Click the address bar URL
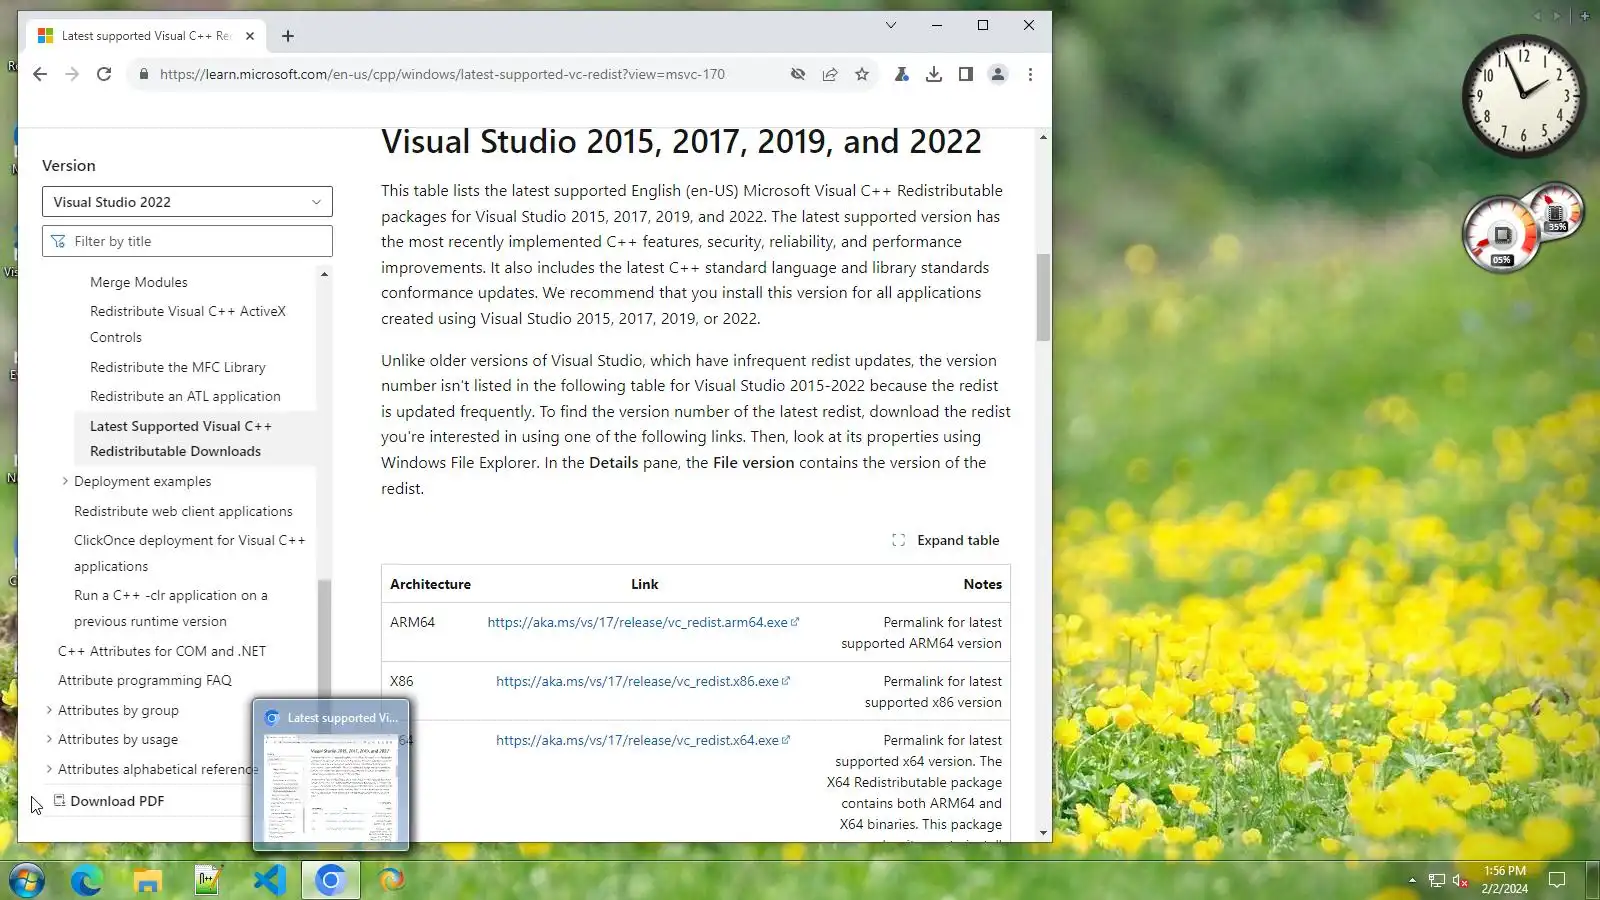This screenshot has width=1600, height=900. point(442,74)
